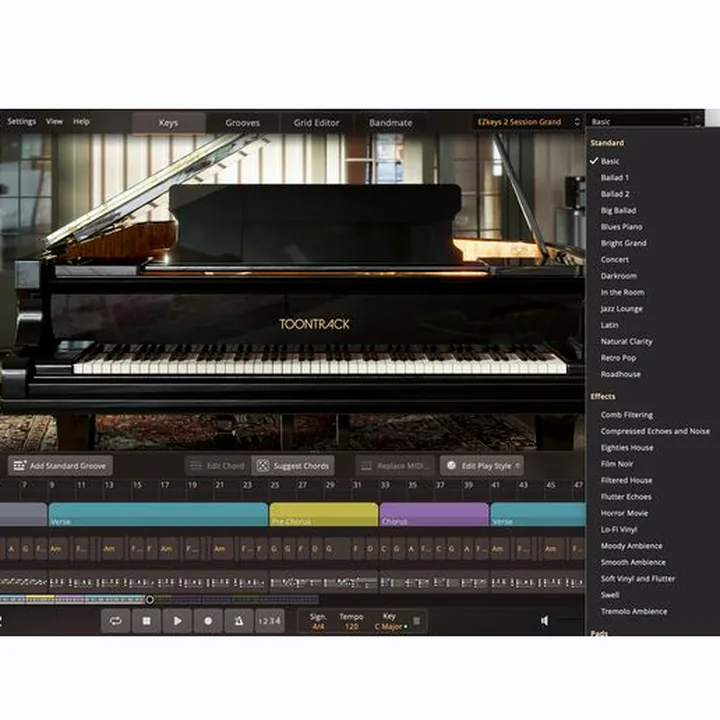This screenshot has height=720, width=720.
Task: Switch to the Grooves tab
Action: click(x=242, y=123)
